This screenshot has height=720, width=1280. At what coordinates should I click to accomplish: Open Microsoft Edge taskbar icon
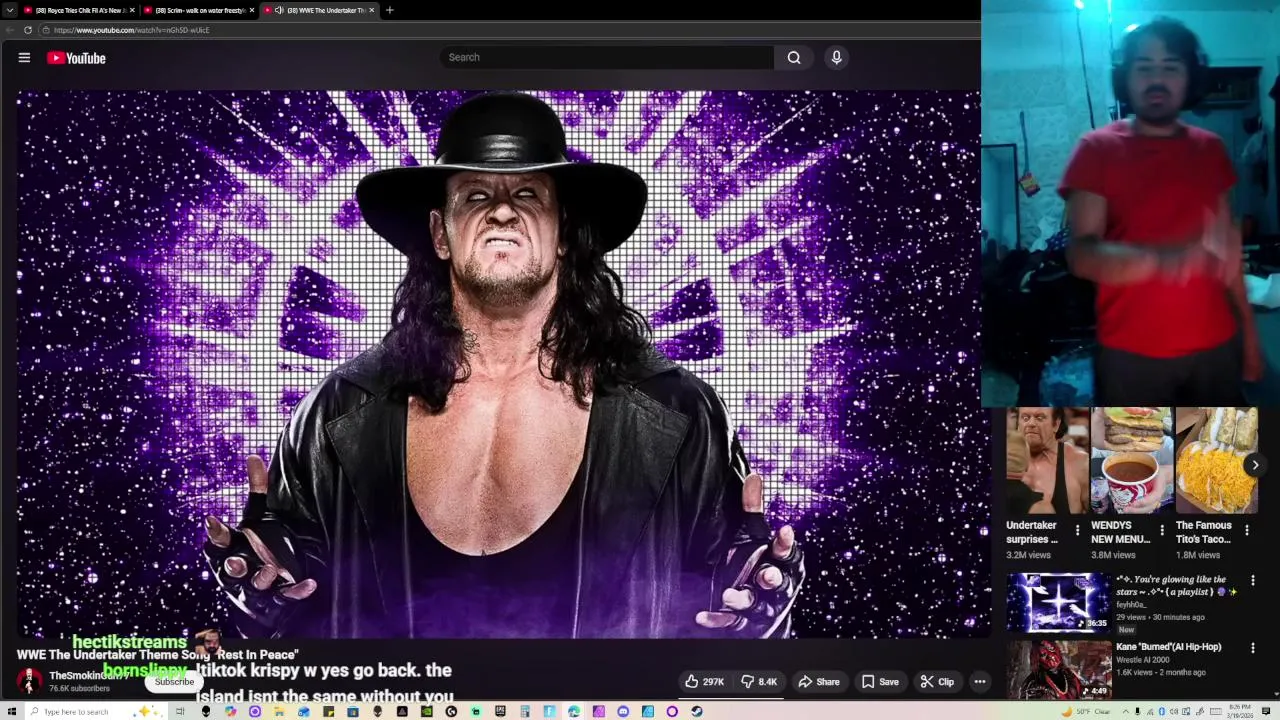574,711
